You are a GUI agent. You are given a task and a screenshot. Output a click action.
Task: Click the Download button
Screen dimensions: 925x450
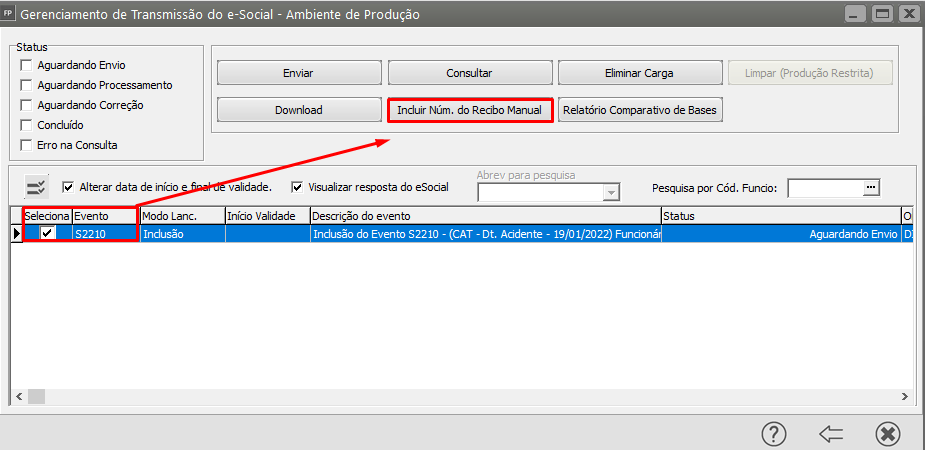click(x=299, y=110)
